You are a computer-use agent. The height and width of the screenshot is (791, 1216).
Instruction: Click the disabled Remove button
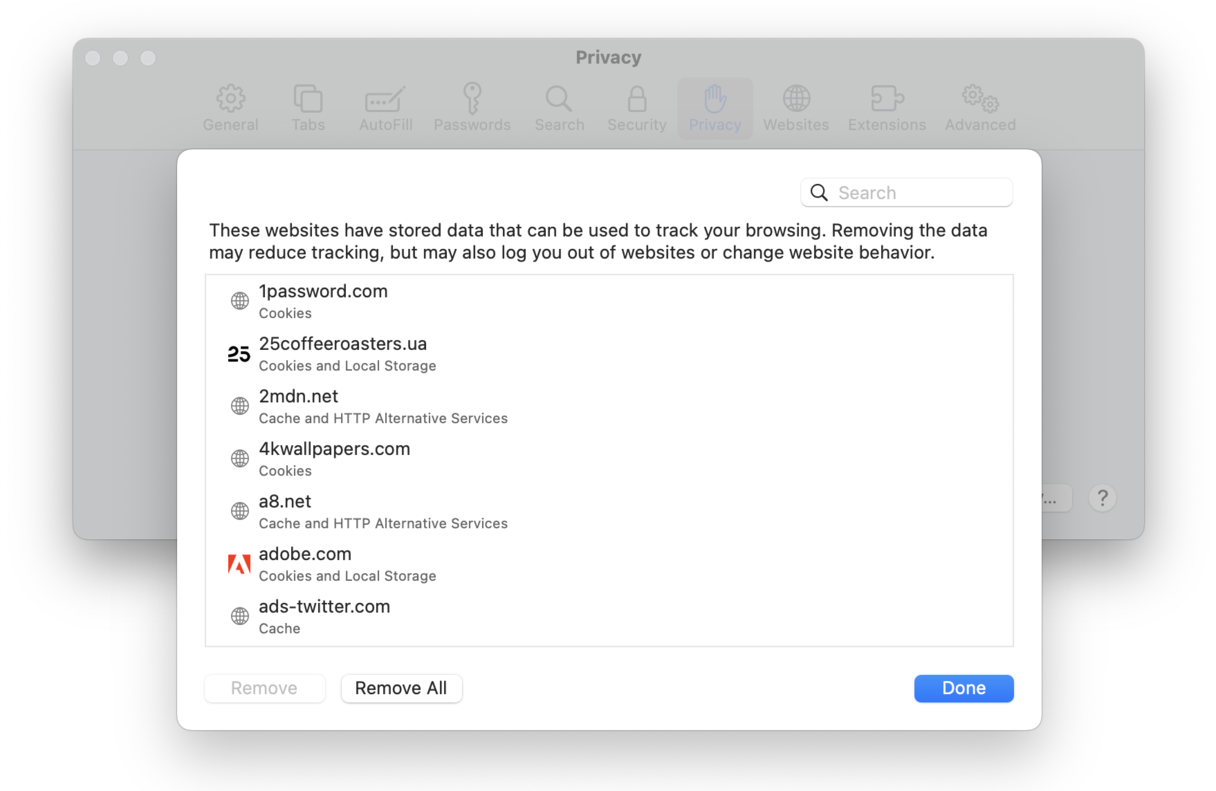tap(264, 688)
